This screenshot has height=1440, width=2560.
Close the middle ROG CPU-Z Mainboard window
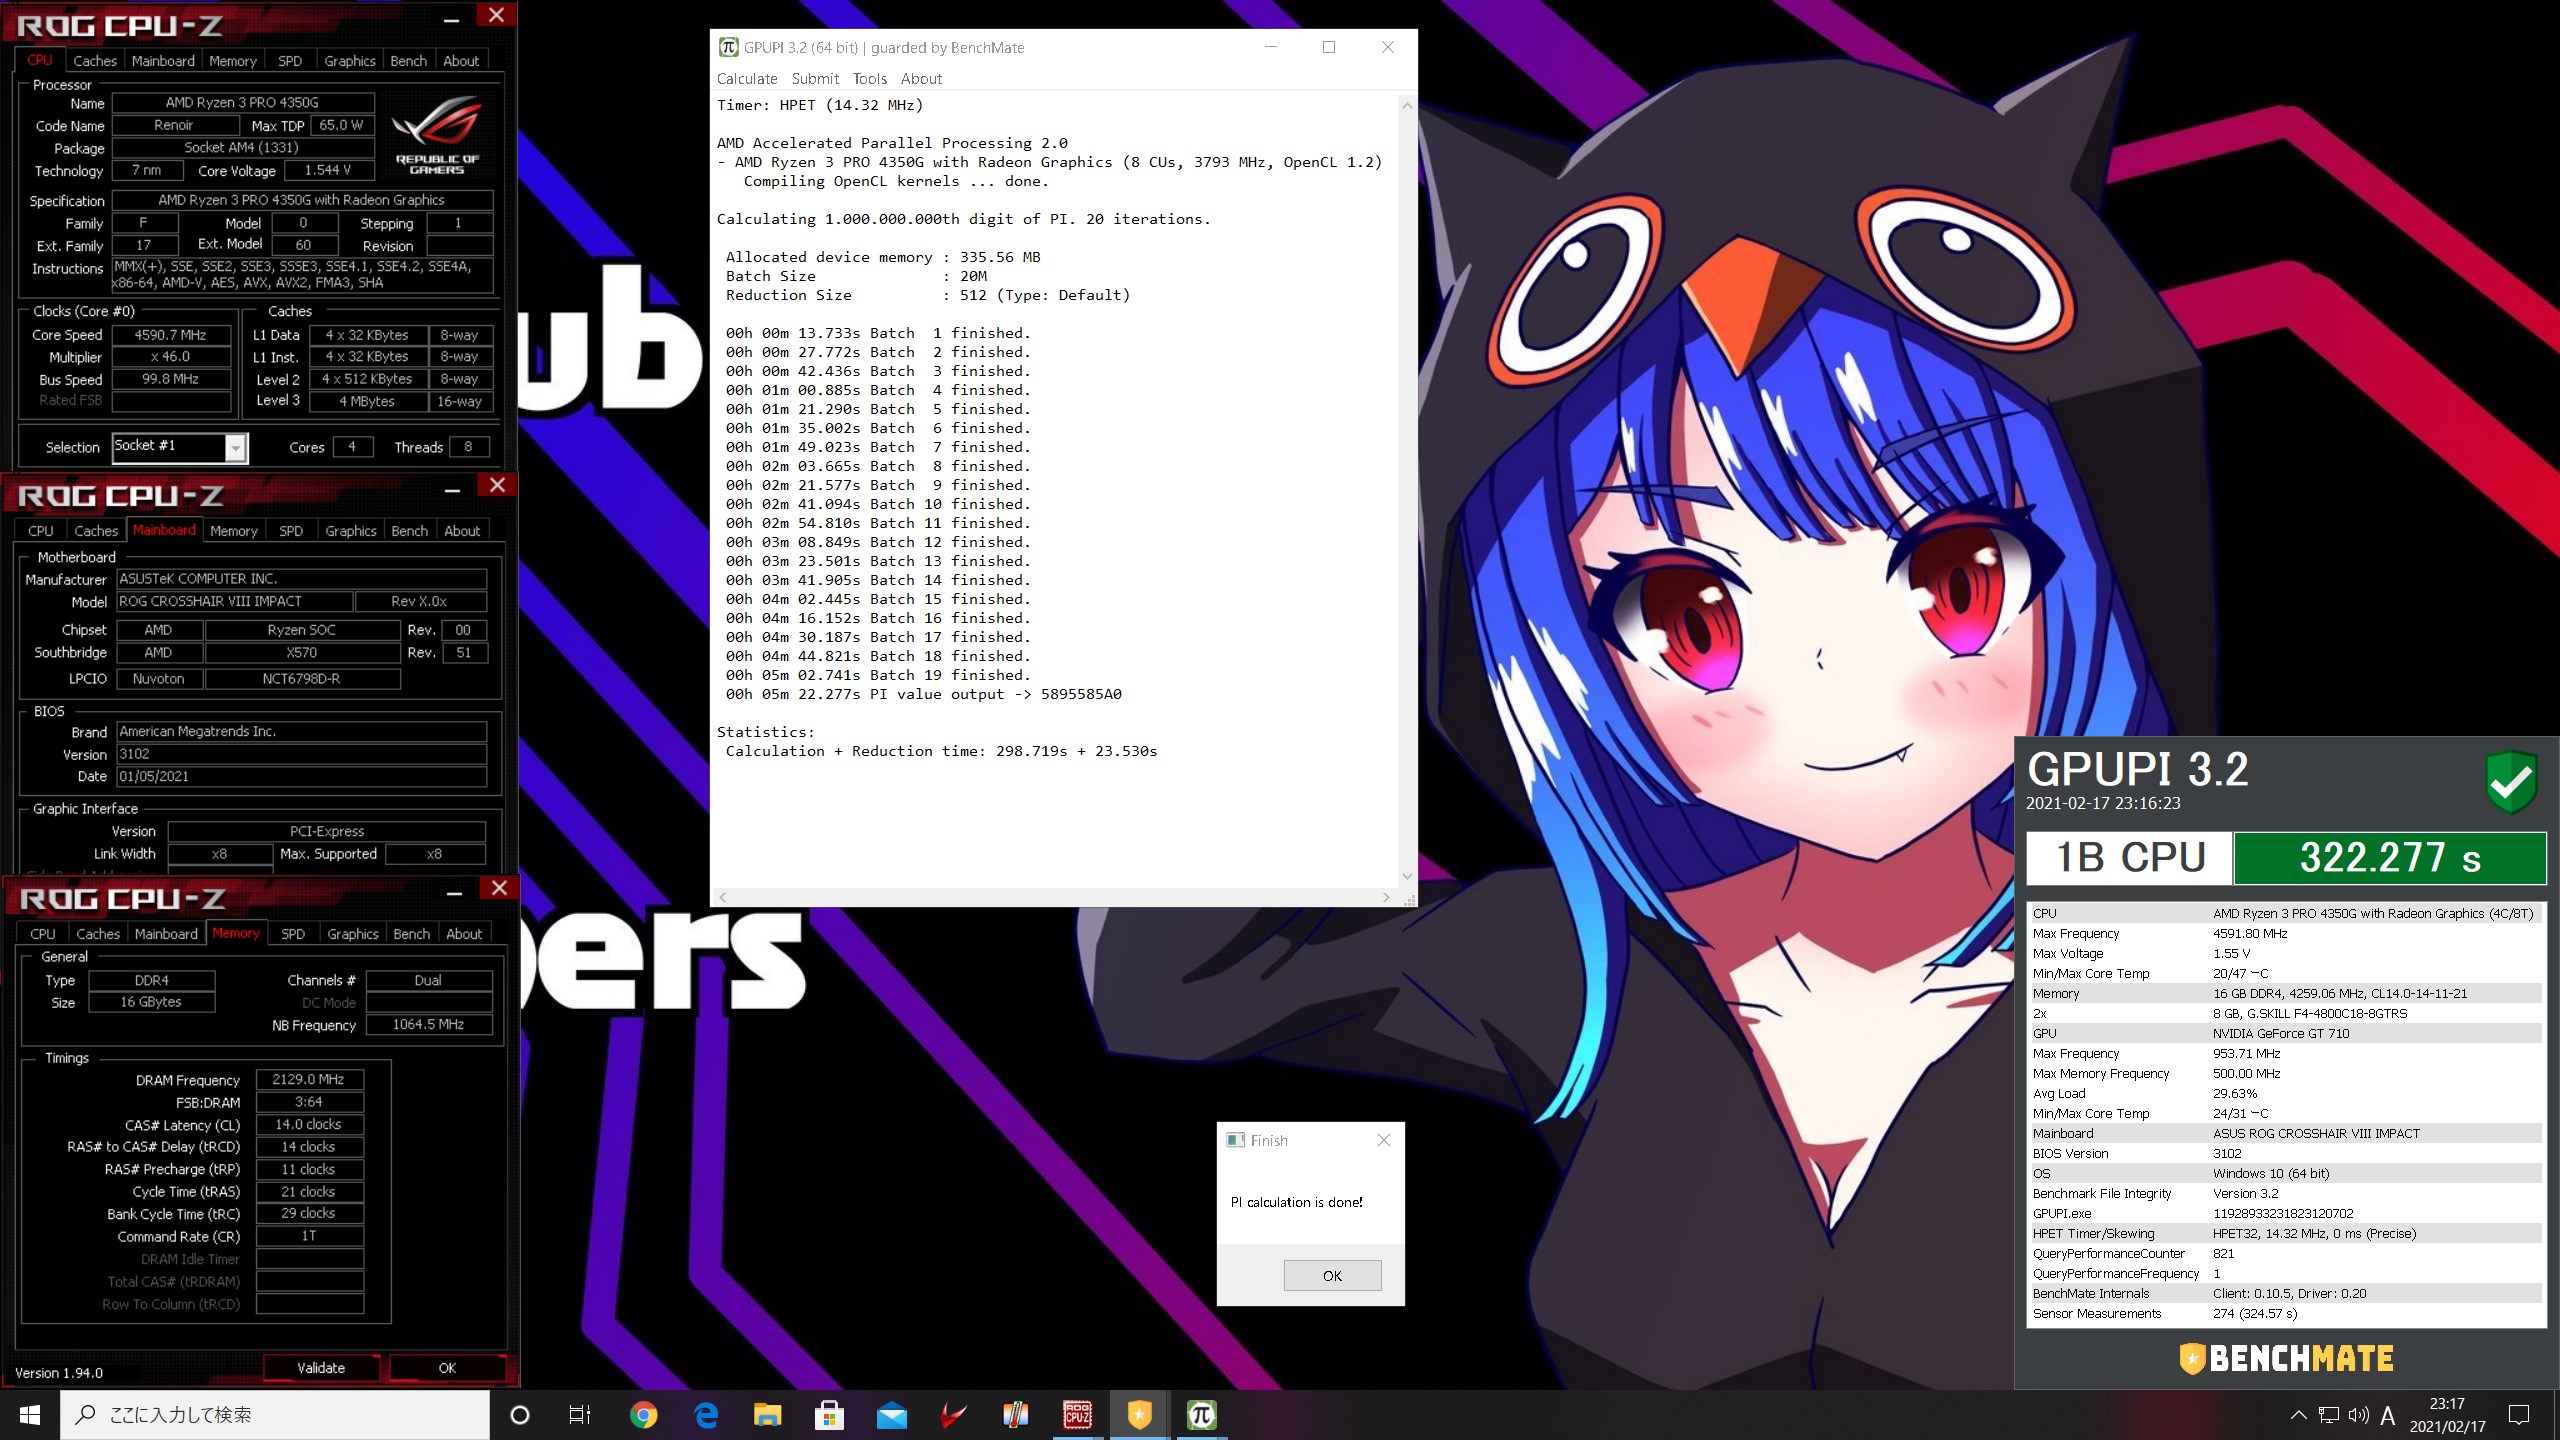(498, 485)
